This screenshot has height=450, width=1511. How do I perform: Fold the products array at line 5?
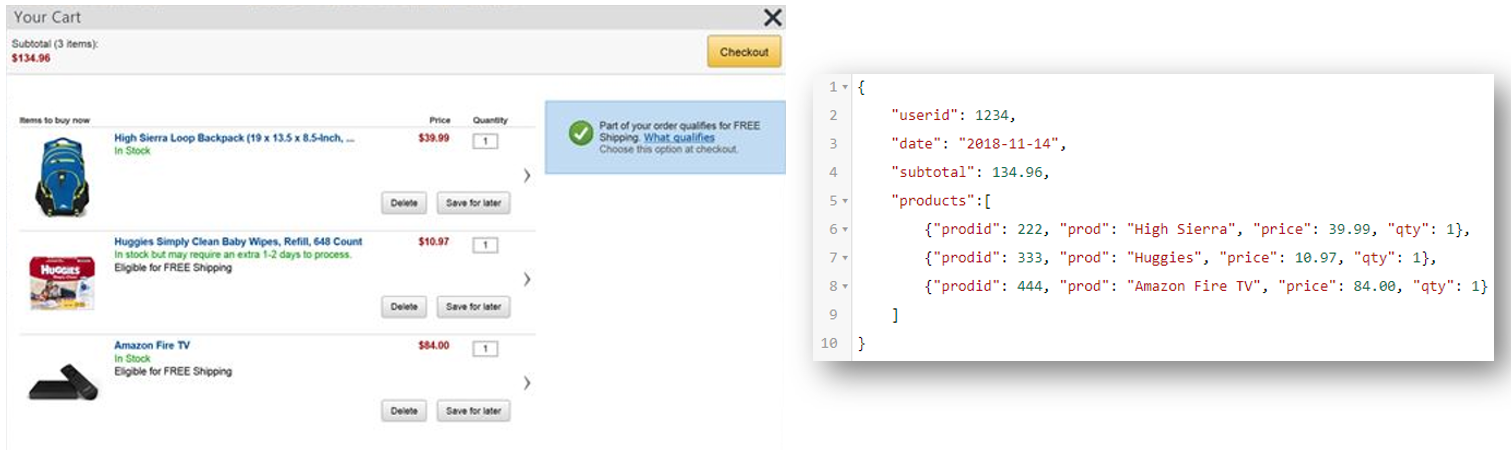[845, 201]
